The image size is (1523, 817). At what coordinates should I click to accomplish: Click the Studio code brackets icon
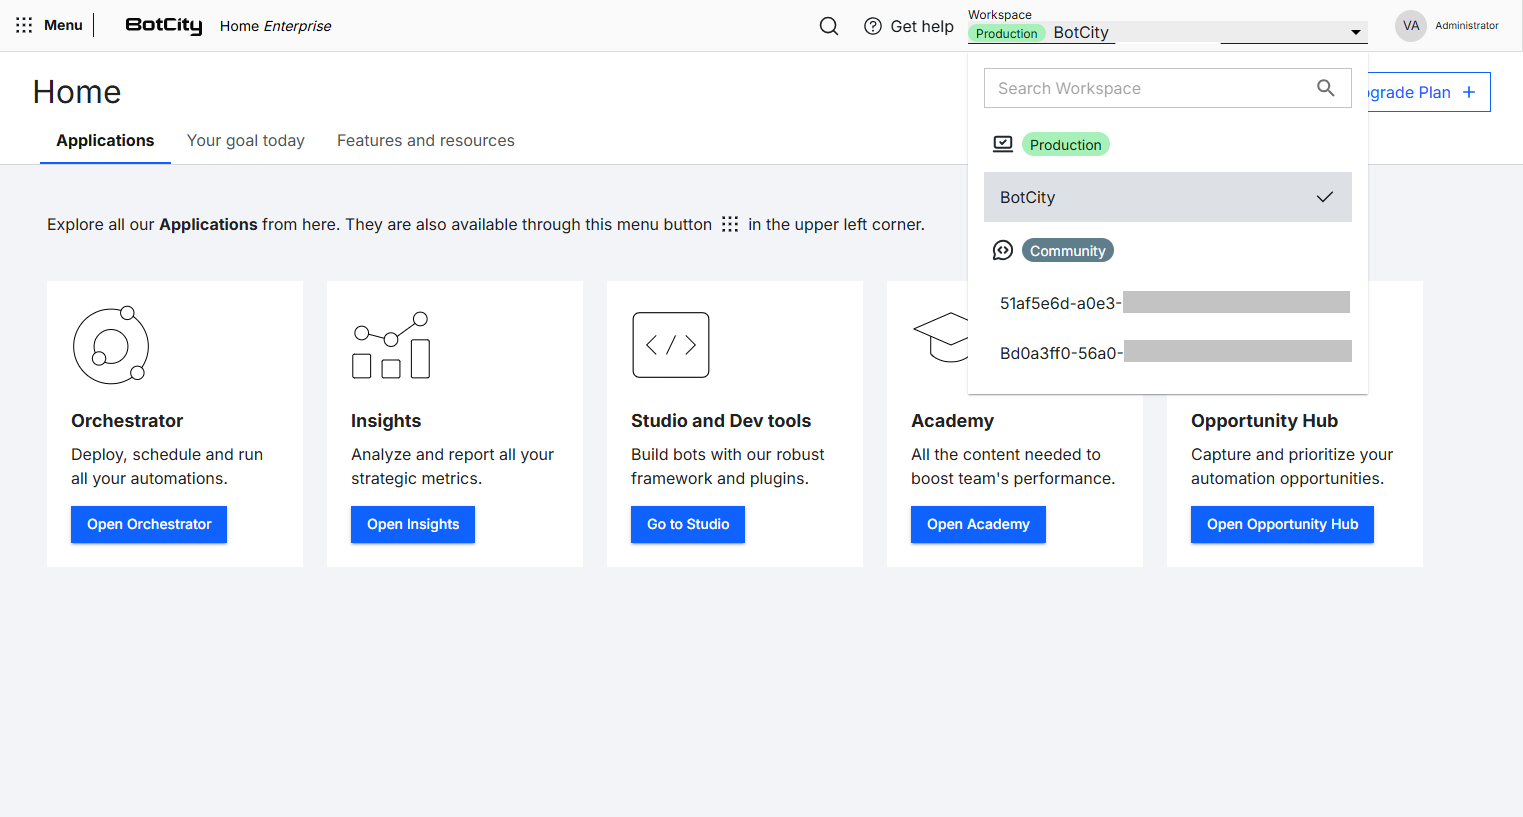pos(670,345)
